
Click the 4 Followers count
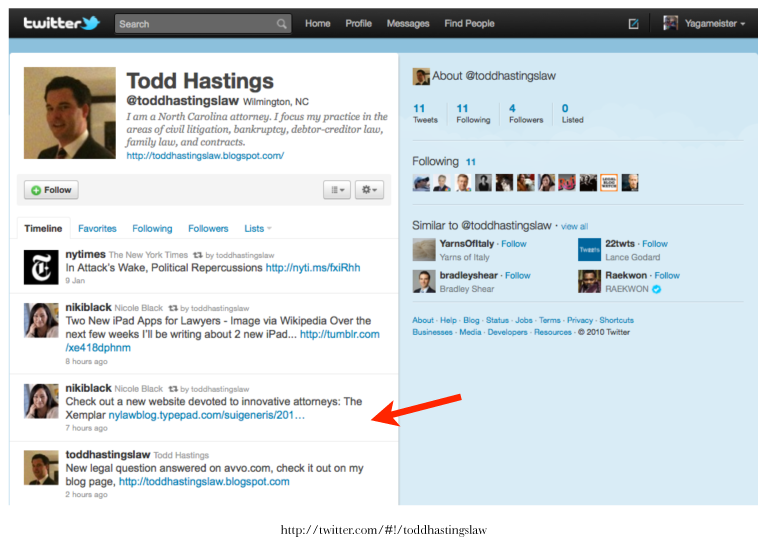point(526,113)
